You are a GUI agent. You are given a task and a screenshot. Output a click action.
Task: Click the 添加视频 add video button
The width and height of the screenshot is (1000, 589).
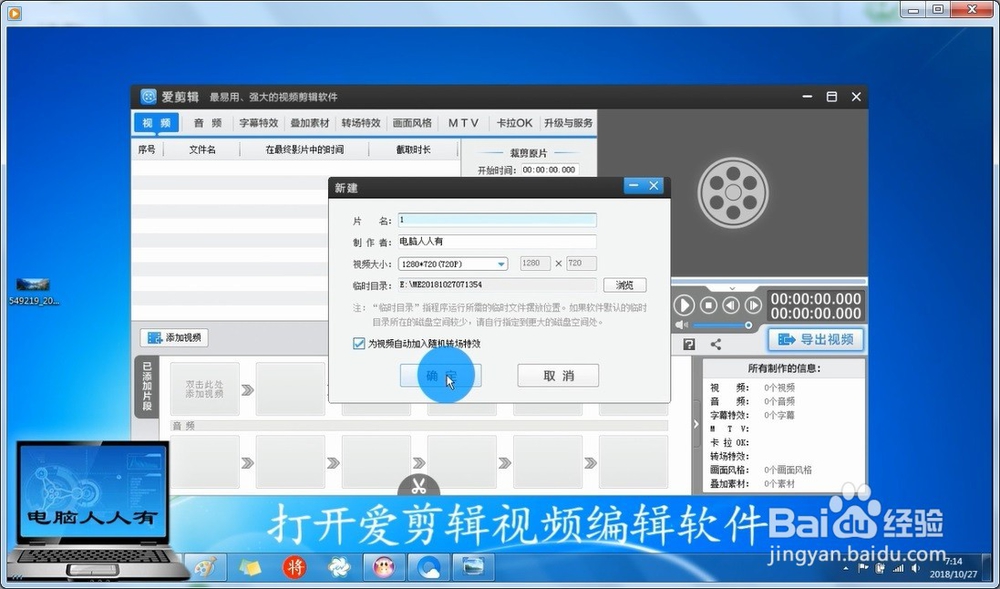(x=175, y=338)
